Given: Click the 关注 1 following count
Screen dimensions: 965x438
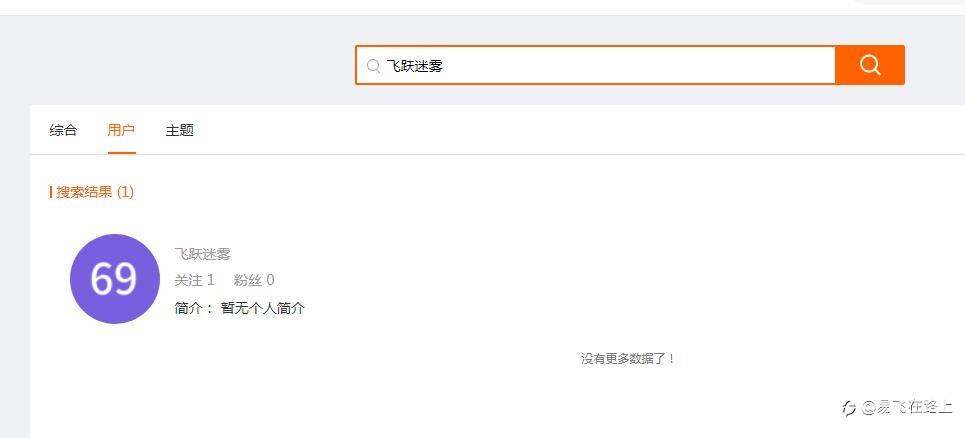Looking at the screenshot, I should (x=194, y=280).
